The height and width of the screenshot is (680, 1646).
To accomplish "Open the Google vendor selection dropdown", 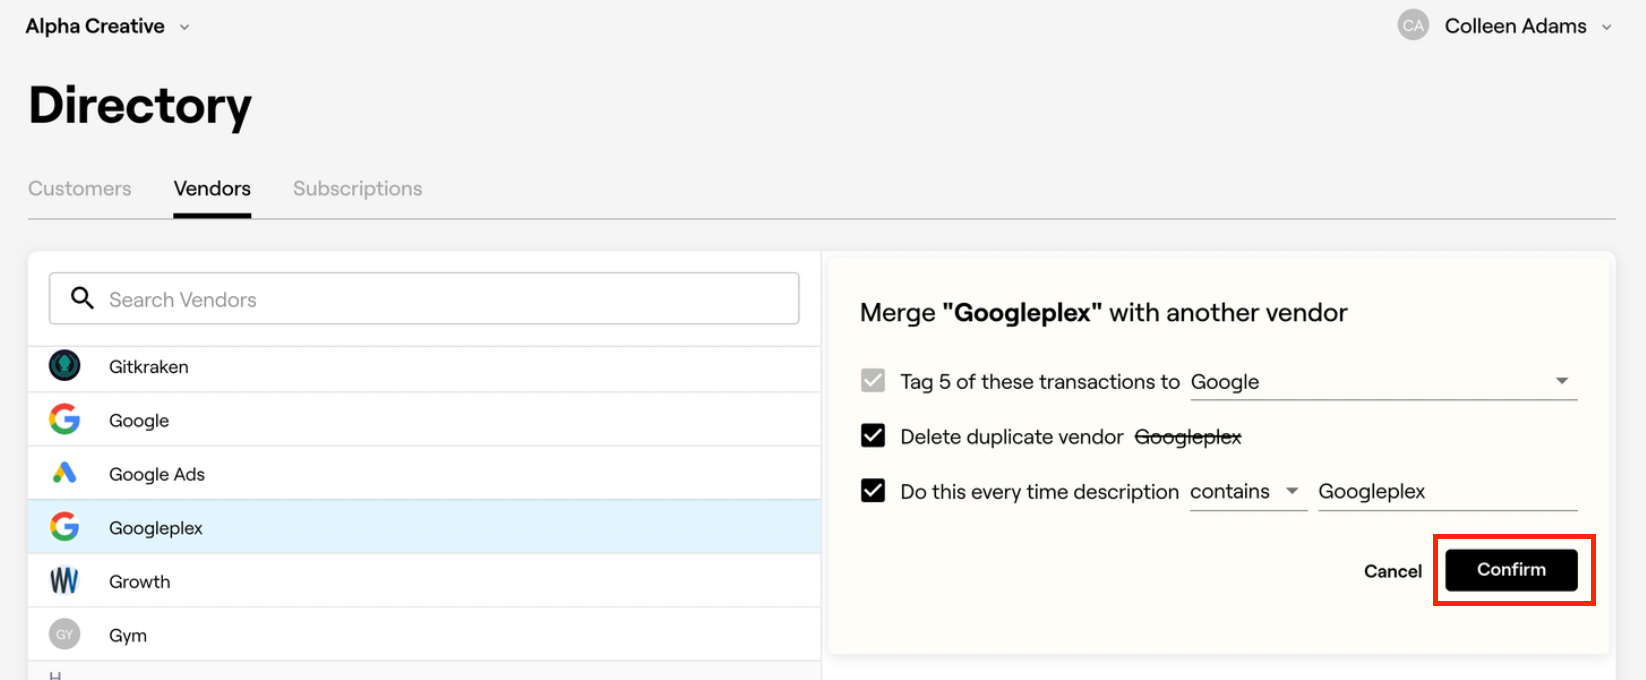I will 1383,381.
